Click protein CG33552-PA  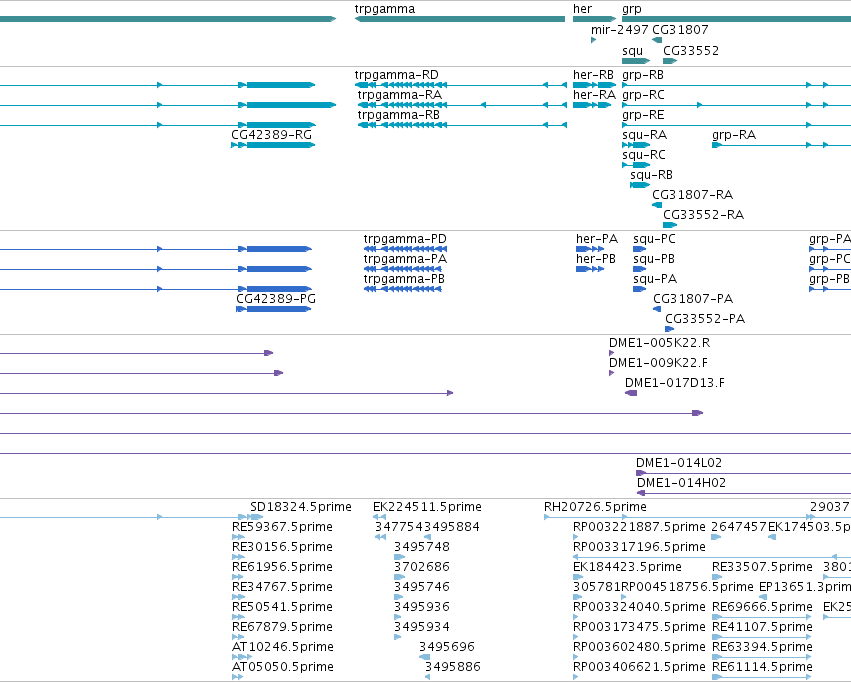[x=705, y=319]
